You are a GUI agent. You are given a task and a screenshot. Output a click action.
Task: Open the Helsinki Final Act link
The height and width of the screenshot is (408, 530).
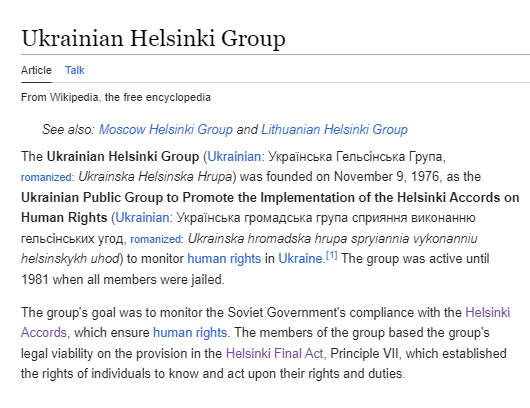point(274,354)
